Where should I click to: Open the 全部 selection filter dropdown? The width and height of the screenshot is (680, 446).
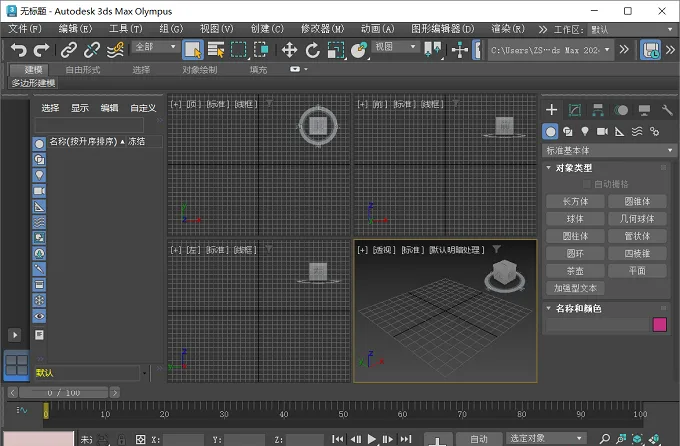[156, 47]
